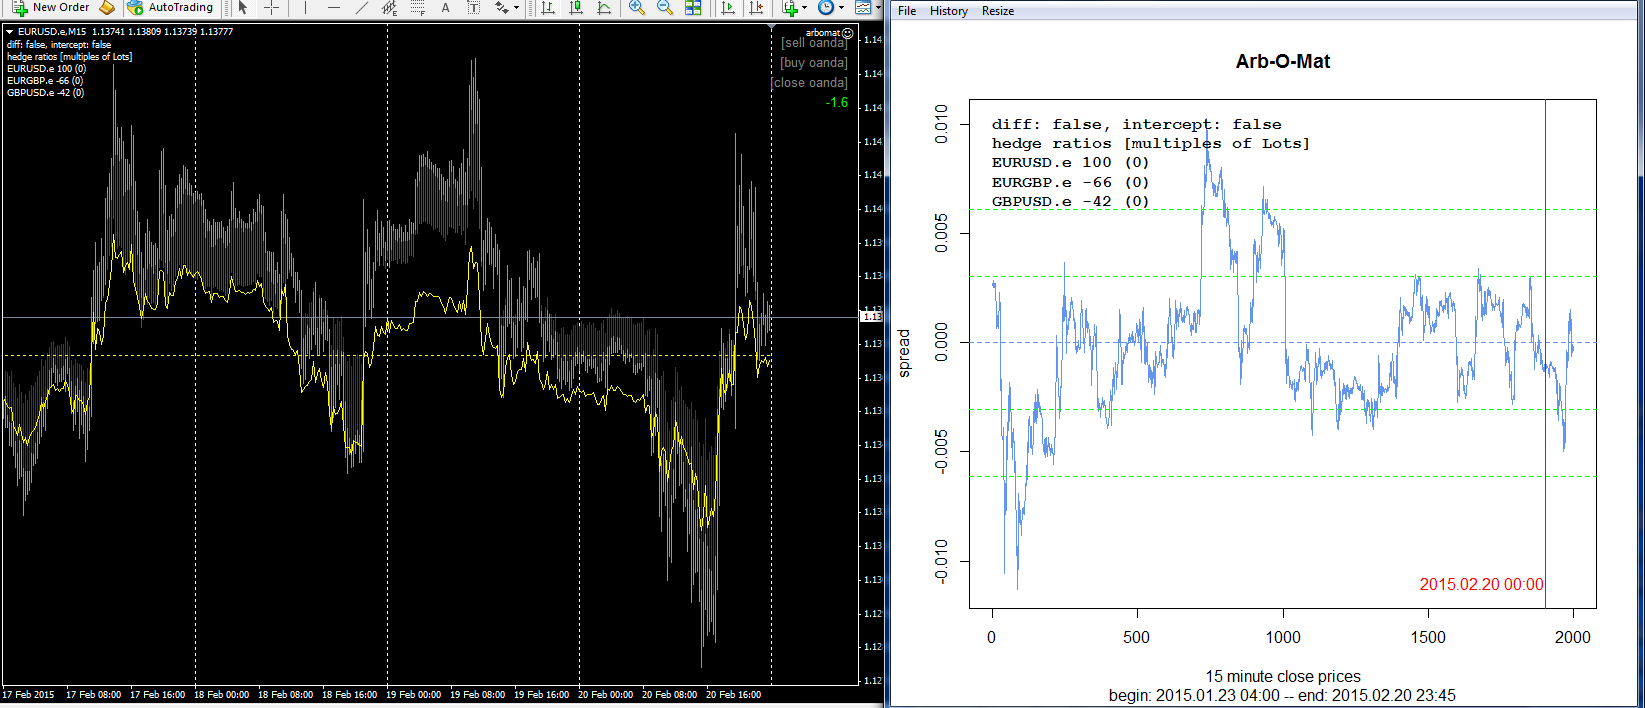Zoom in on the chart
This screenshot has height=708, width=1645.
click(x=636, y=7)
